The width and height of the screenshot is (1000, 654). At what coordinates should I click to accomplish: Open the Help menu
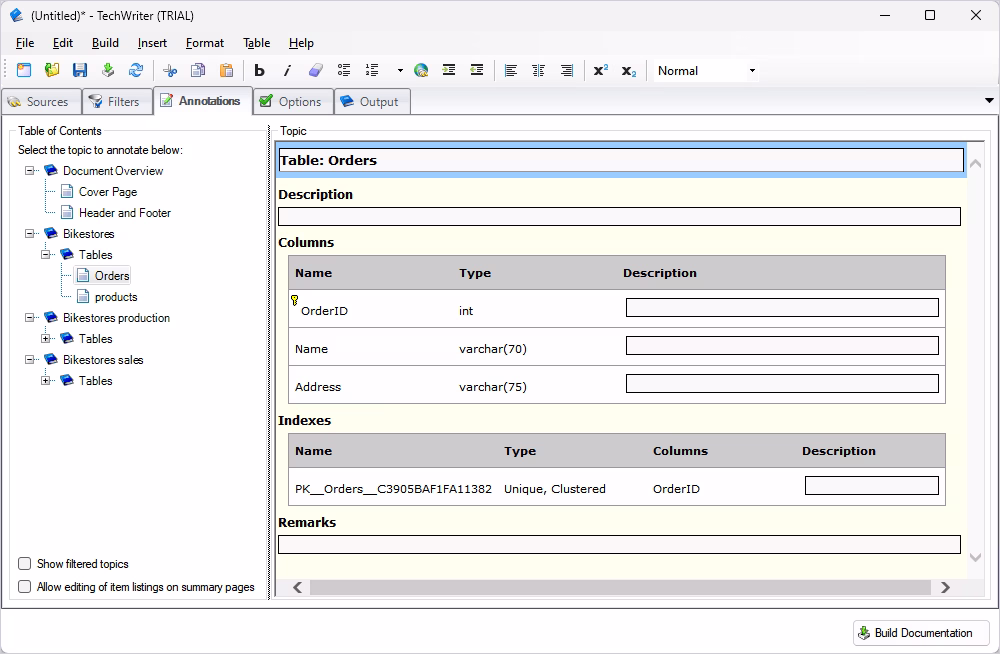(x=301, y=43)
